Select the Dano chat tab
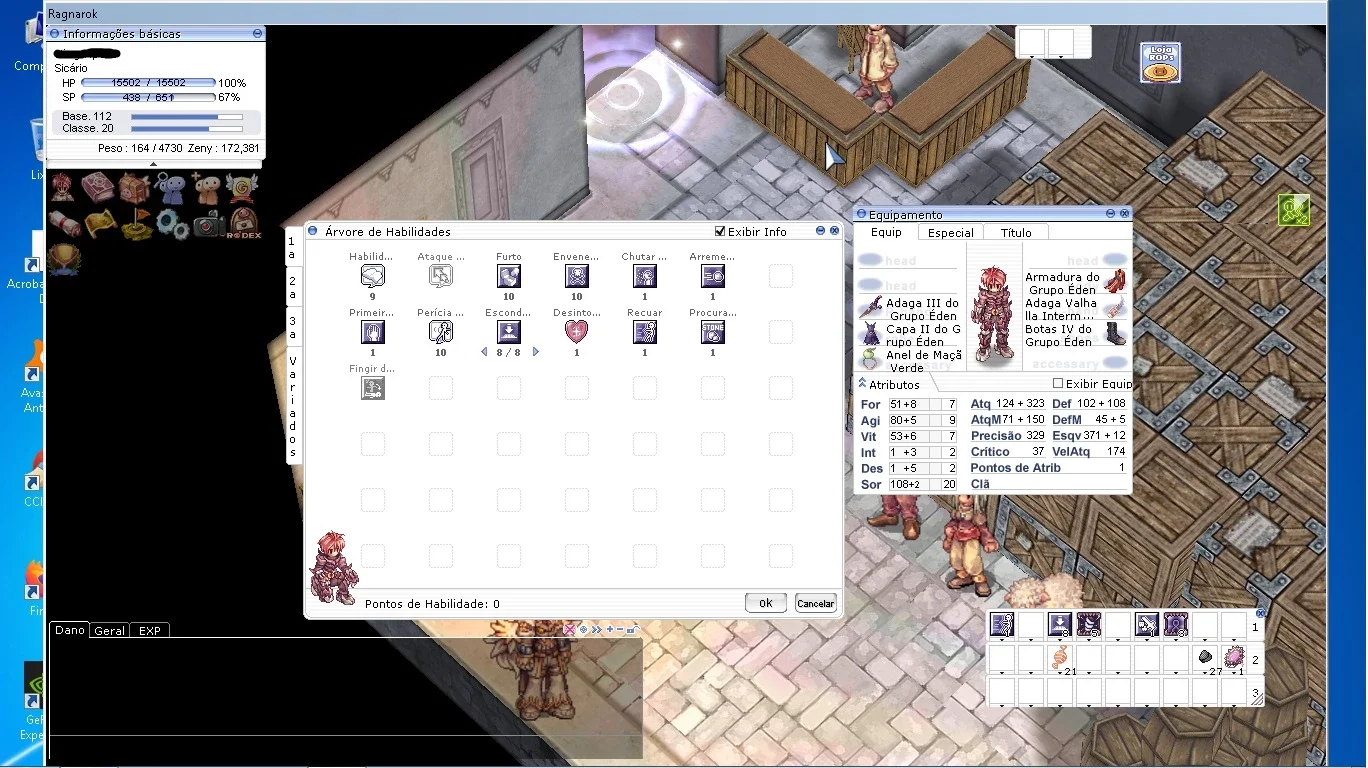The image size is (1368, 768). [69, 630]
